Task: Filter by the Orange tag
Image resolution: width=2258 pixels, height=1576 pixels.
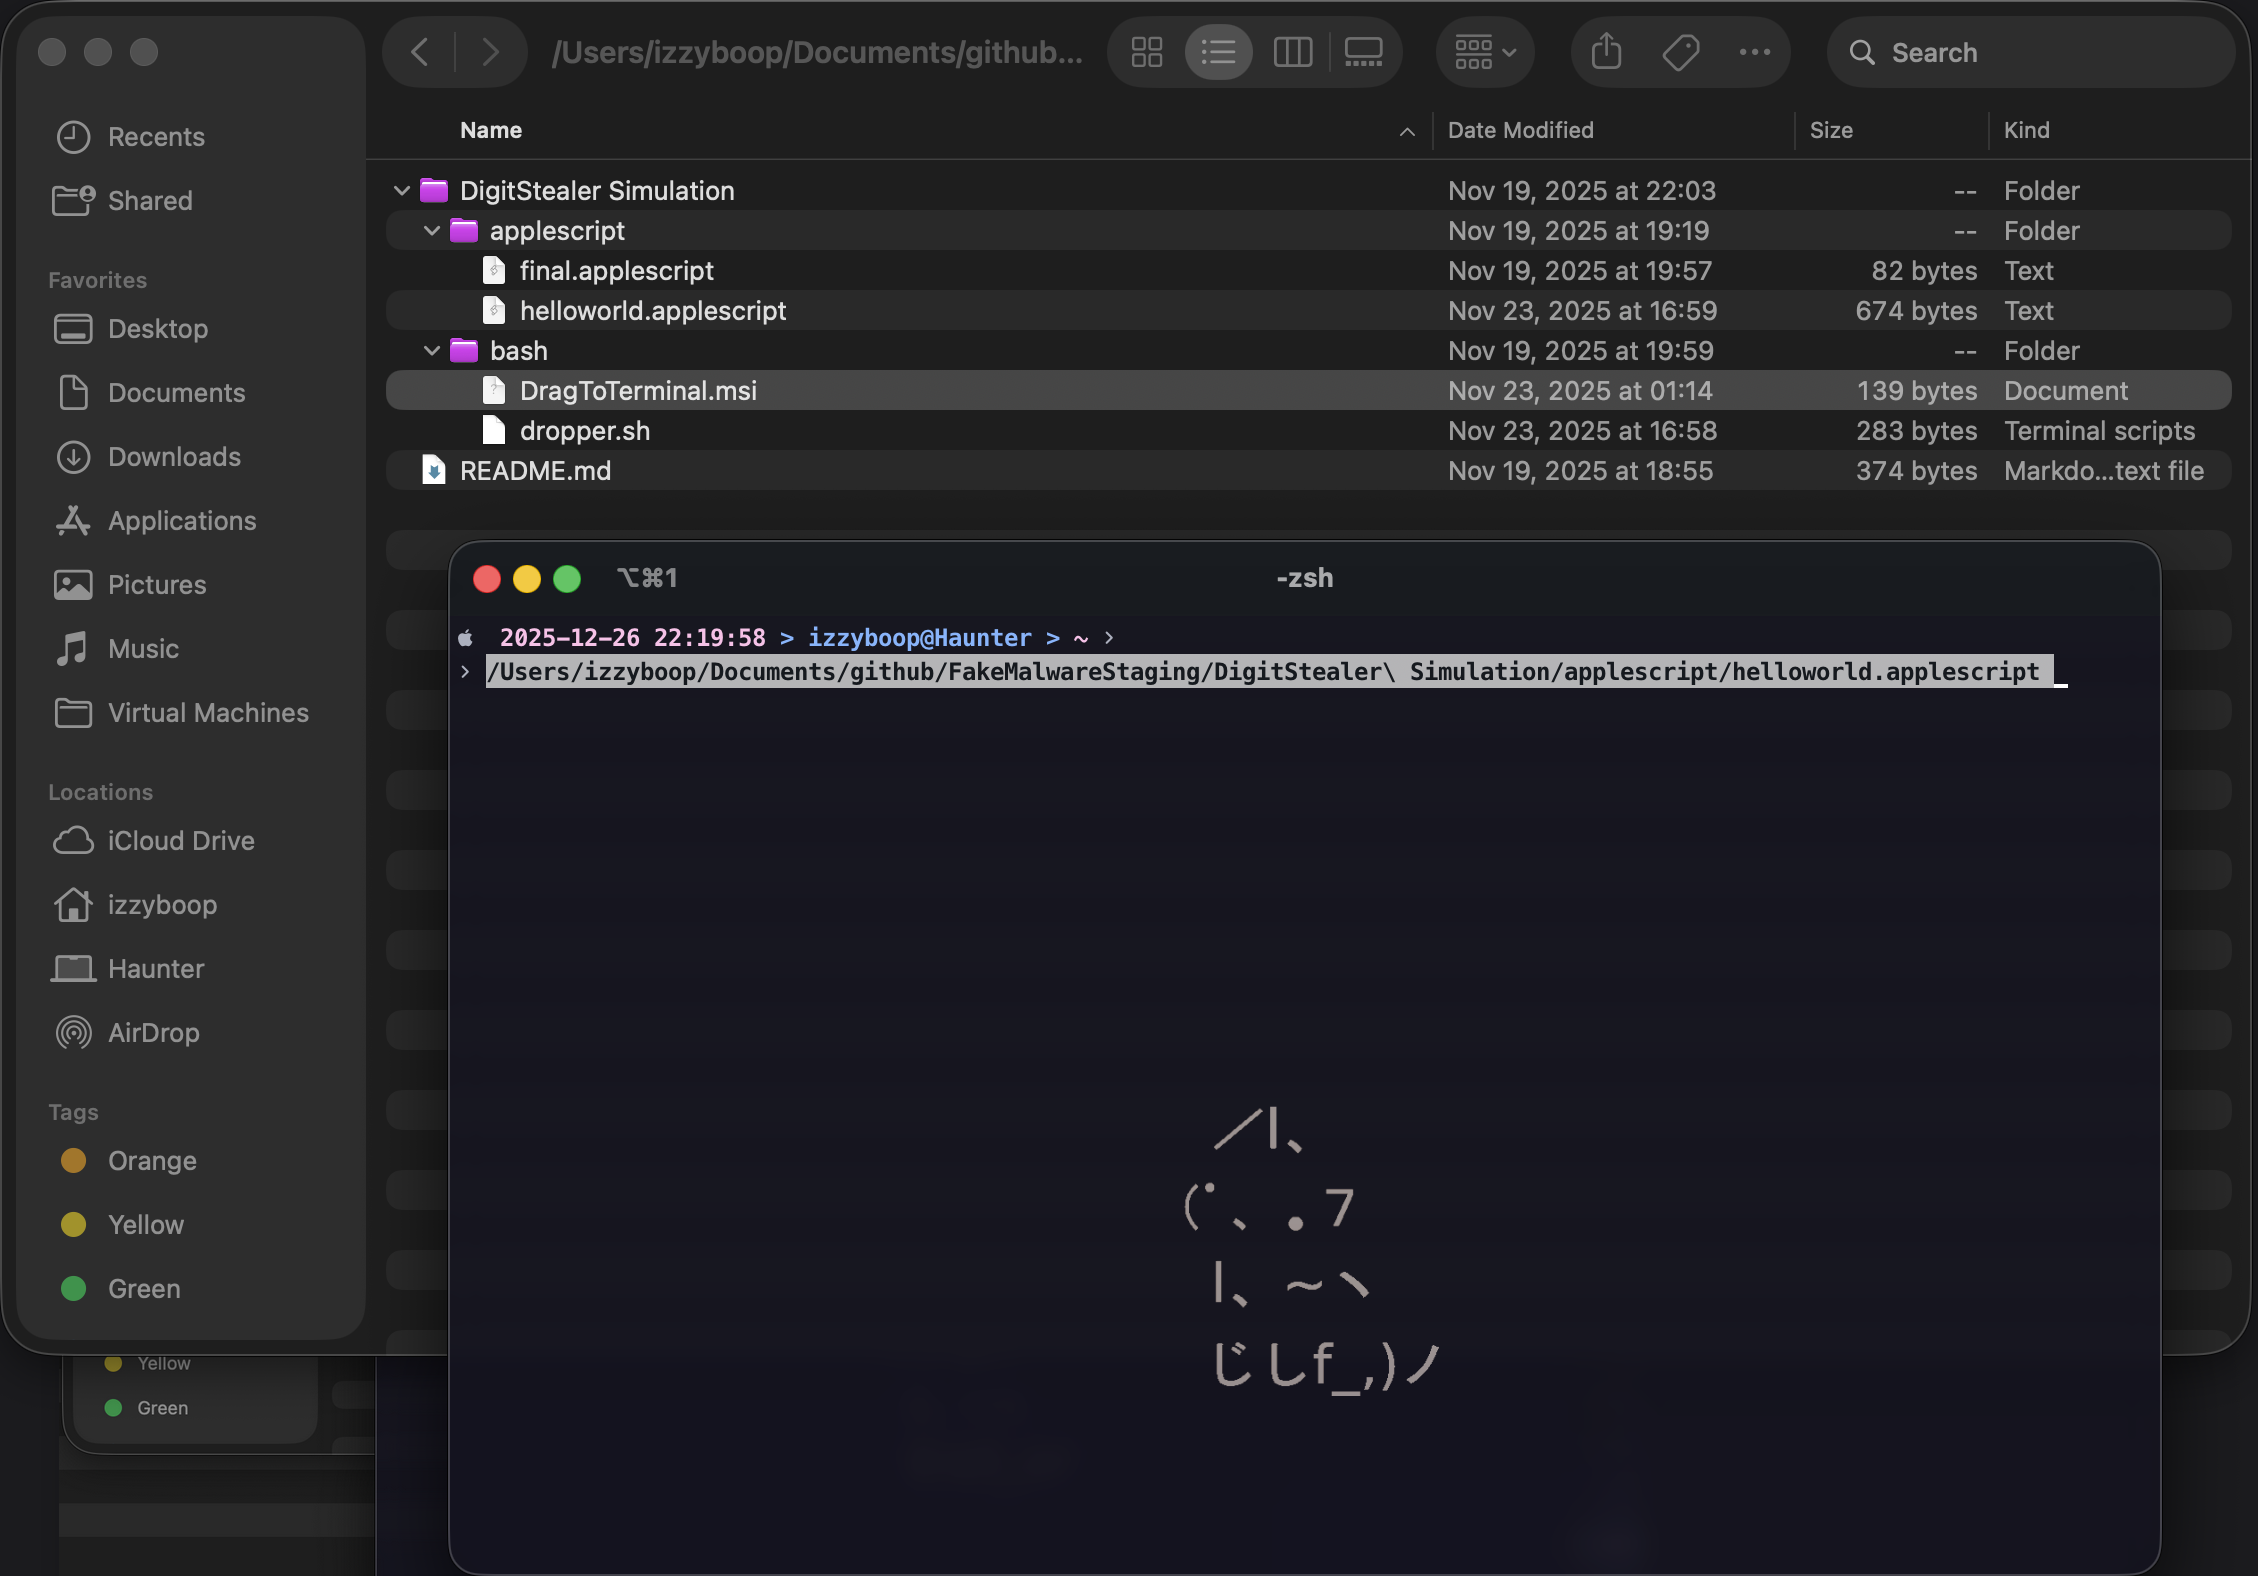Action: (x=151, y=1160)
